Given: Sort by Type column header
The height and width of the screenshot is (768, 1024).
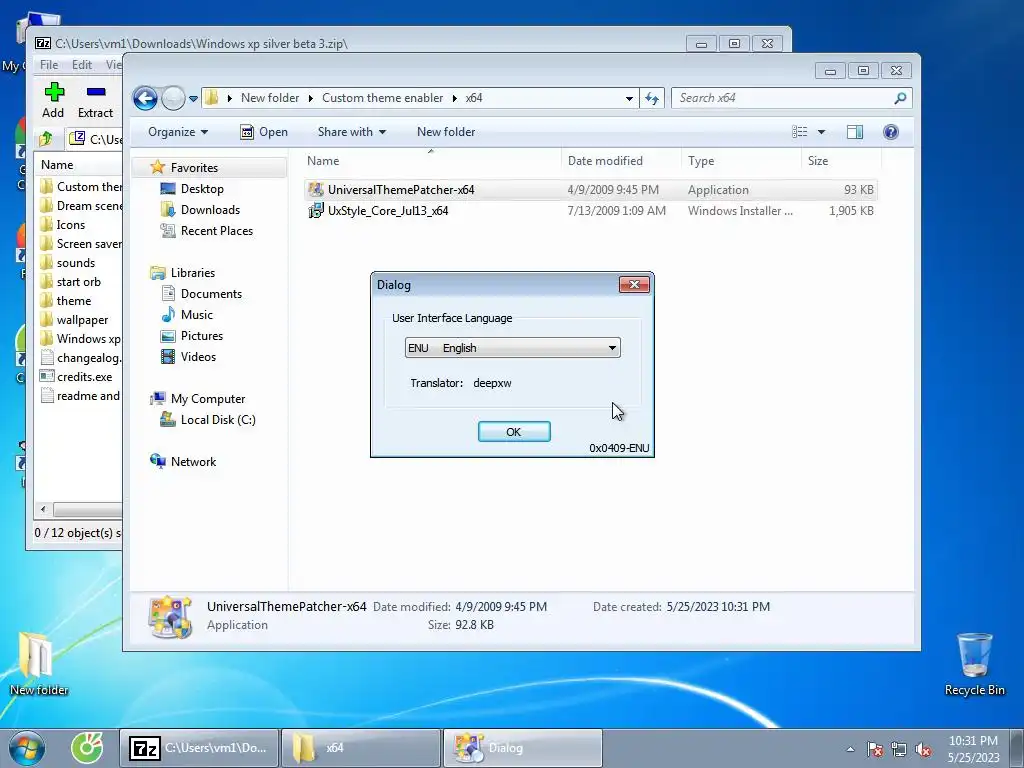Looking at the screenshot, I should [741, 161].
